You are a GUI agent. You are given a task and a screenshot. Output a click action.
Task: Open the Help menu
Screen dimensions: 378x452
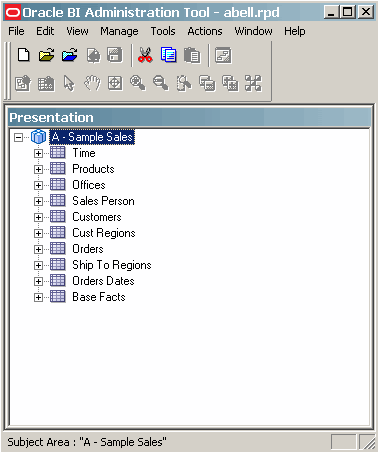click(x=295, y=31)
